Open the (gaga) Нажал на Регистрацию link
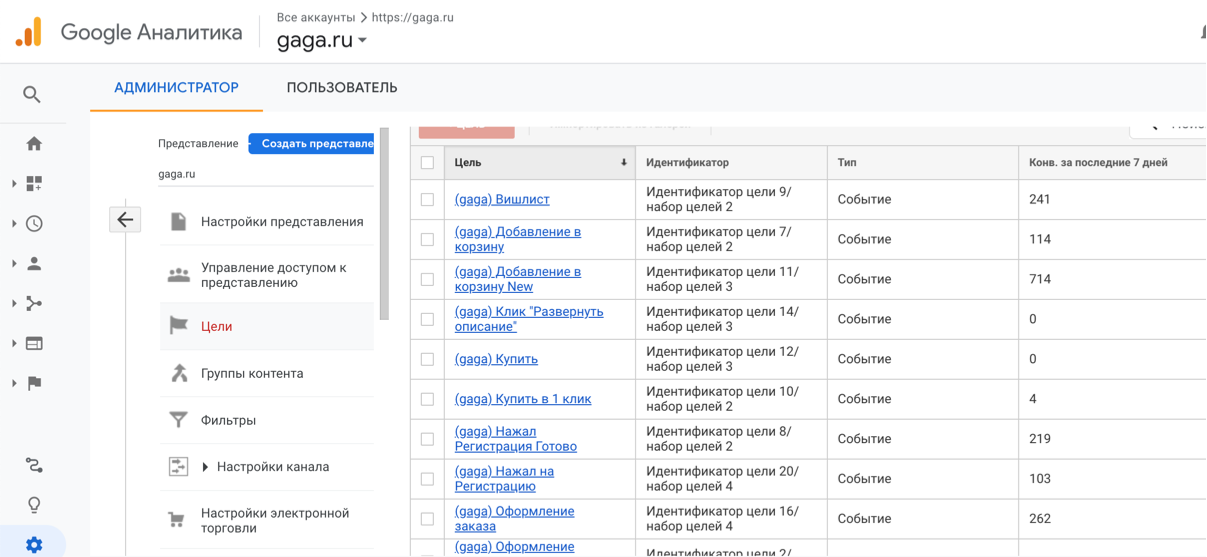Image resolution: width=1207 pixels, height=557 pixels. [505, 479]
